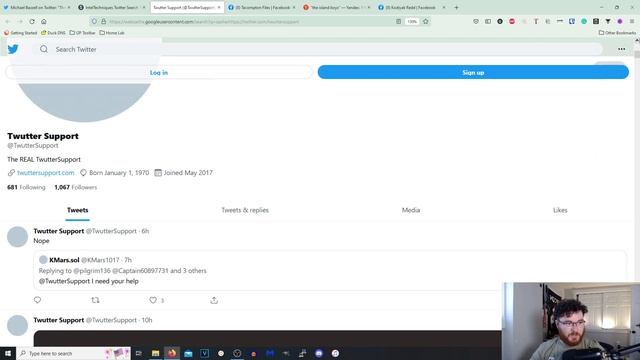The image size is (640, 360).
Task: Click the Windows taskbar search box
Action: click(x=73, y=353)
